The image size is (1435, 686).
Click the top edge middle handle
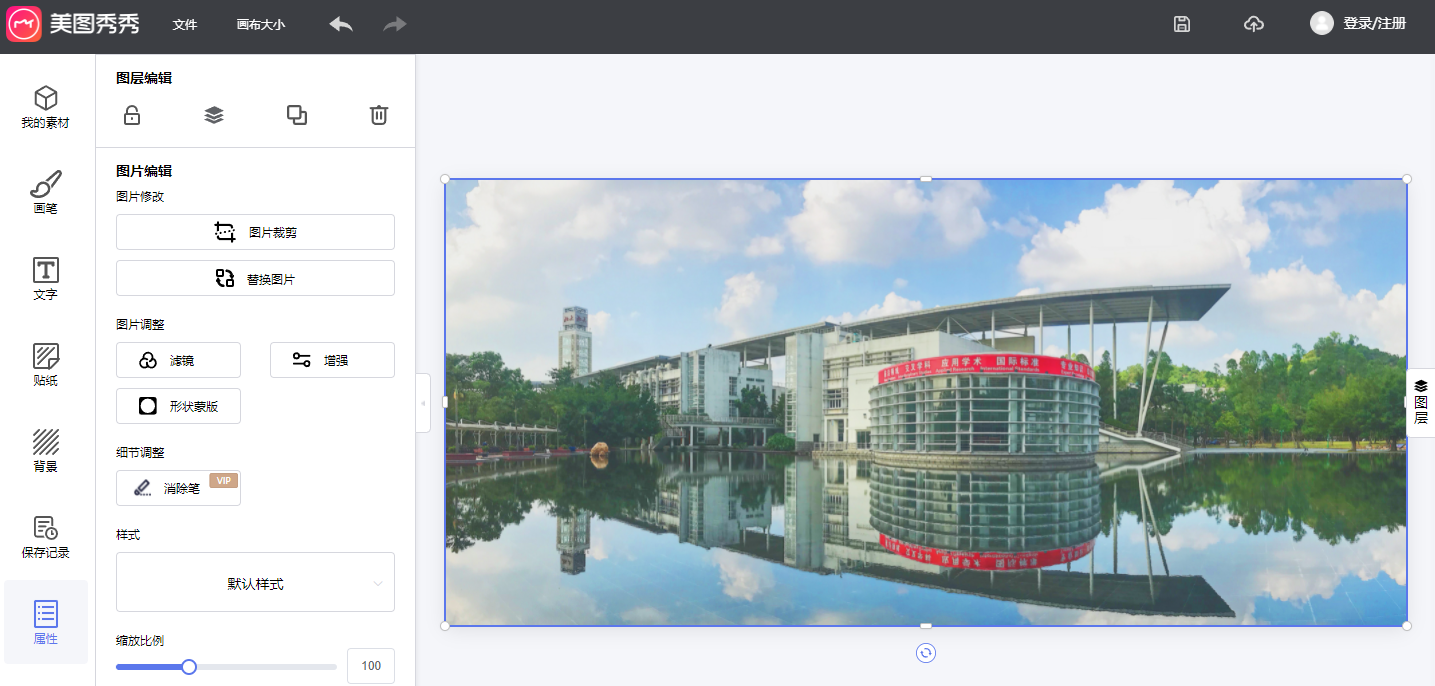[x=926, y=179]
